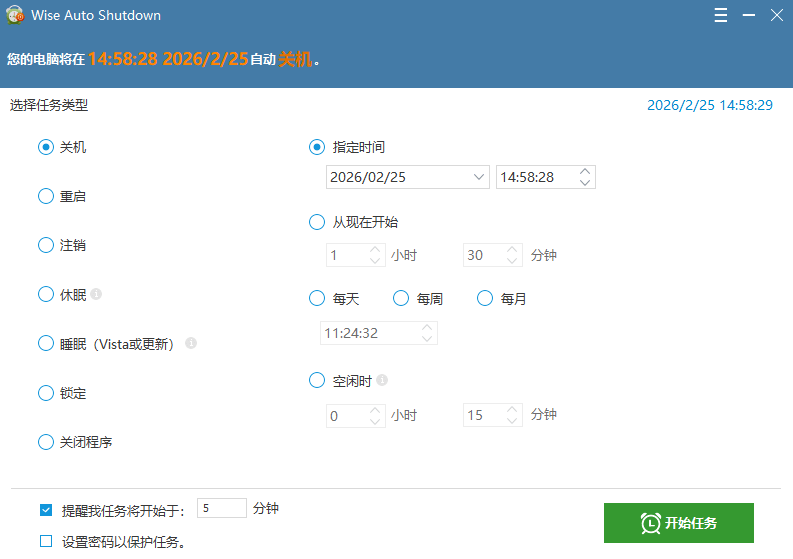Expand the 2026/02/25 date dropdown
The image size is (793, 559).
coord(477,178)
